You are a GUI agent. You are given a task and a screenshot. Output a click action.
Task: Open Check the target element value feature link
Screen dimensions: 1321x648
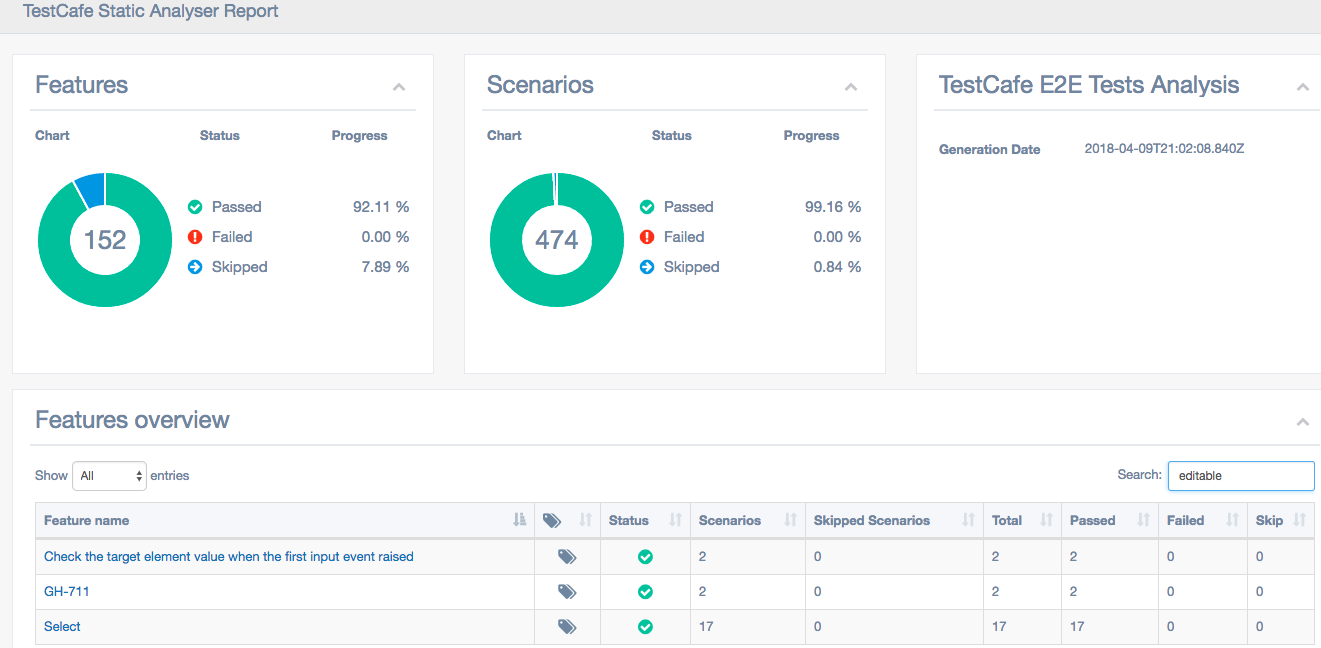click(x=229, y=556)
